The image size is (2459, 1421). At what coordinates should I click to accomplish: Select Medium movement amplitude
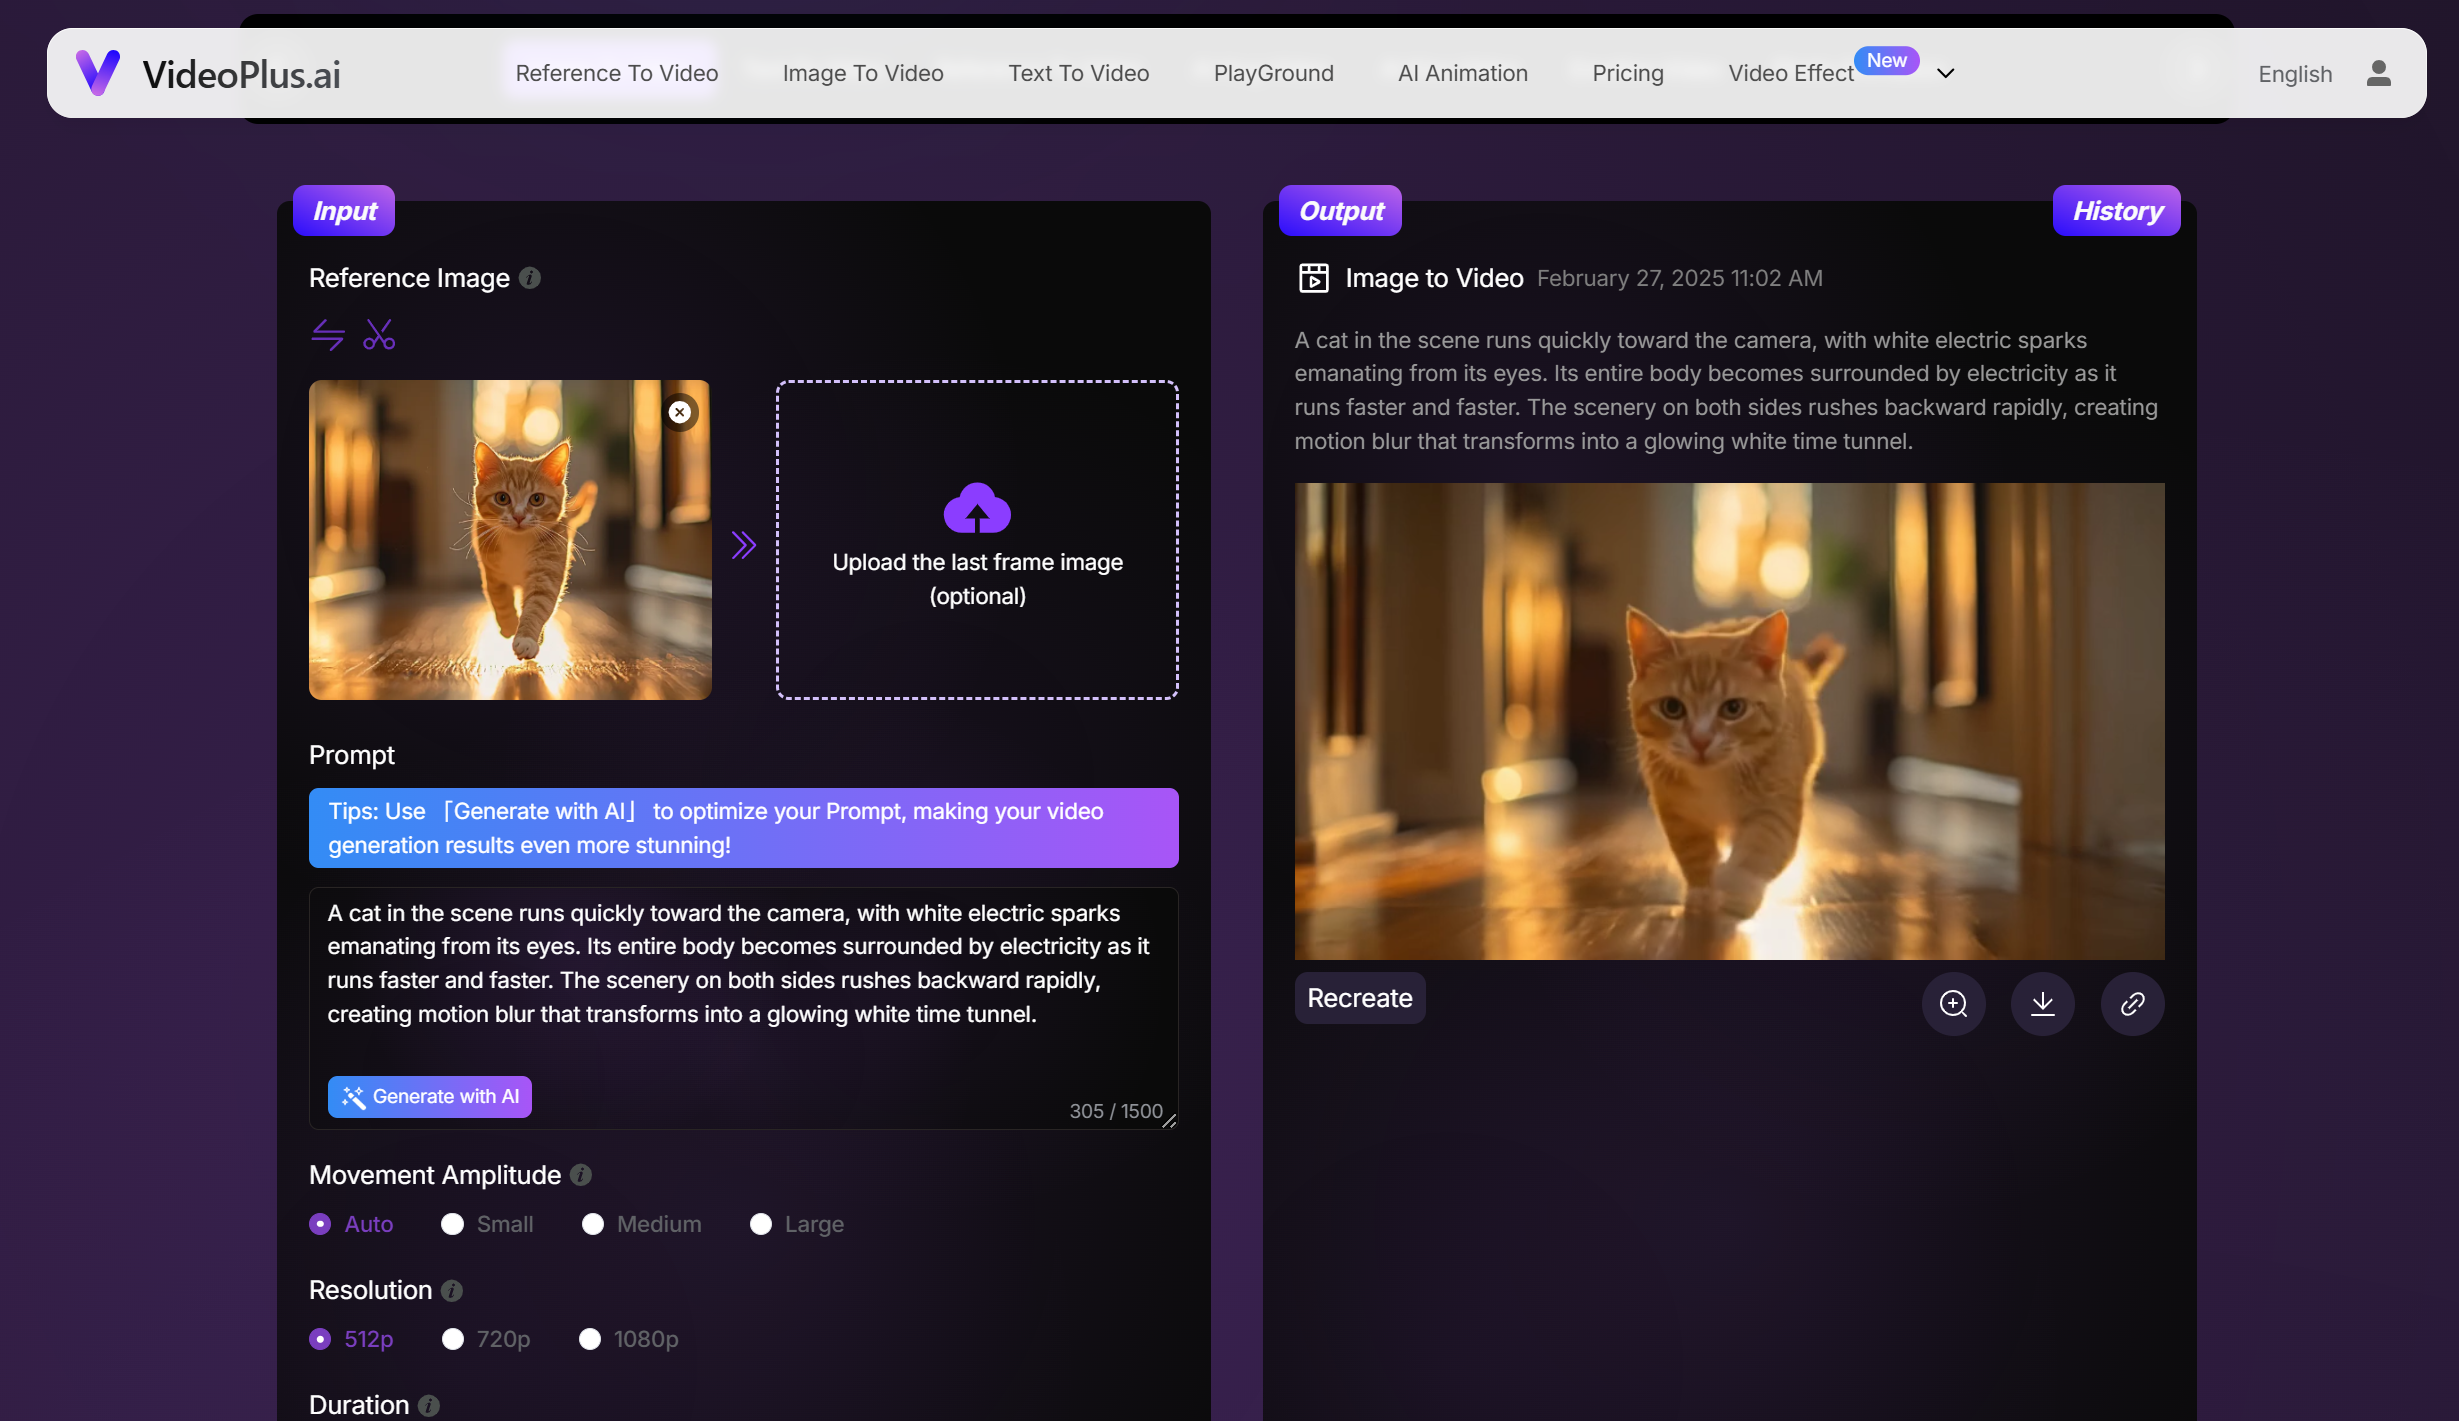point(593,1224)
